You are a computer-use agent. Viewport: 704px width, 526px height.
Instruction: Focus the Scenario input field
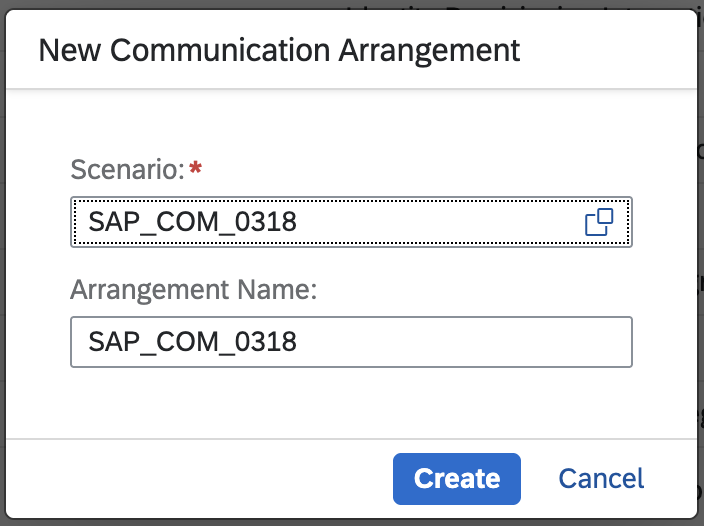(x=351, y=222)
